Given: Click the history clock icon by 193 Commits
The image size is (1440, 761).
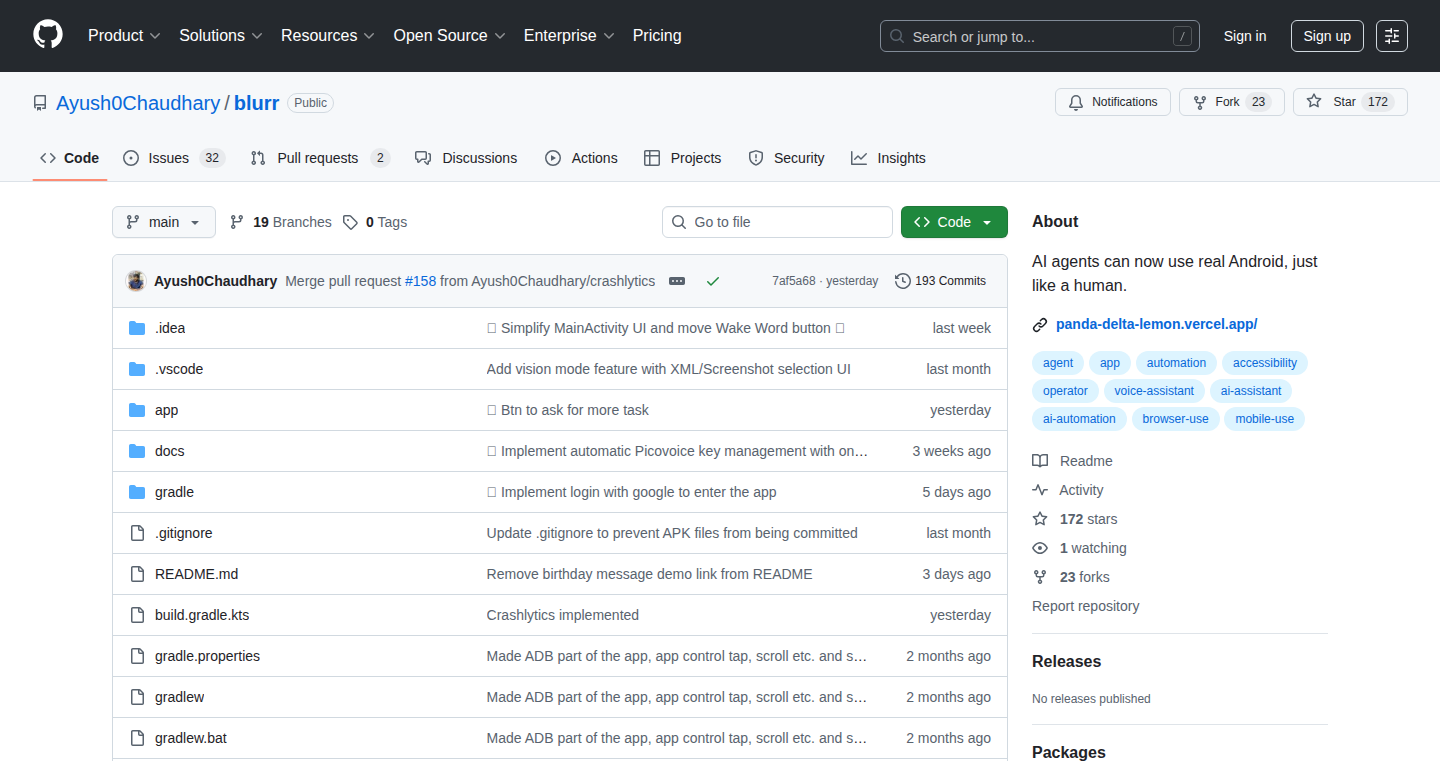Looking at the screenshot, I should tap(903, 281).
